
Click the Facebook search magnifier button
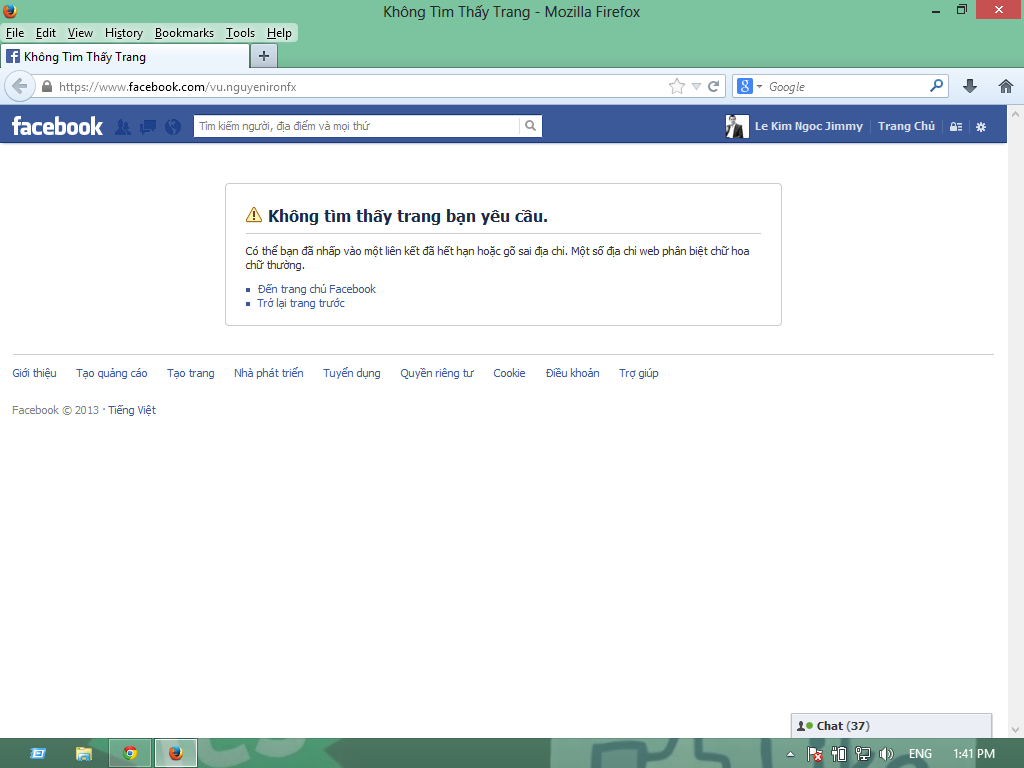coord(530,126)
